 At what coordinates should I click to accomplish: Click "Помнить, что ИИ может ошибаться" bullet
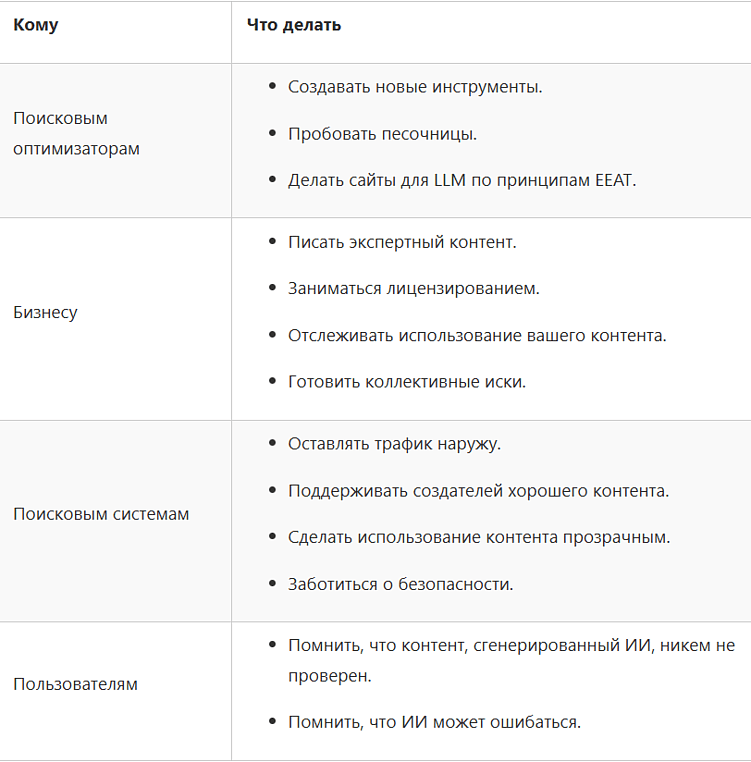tap(434, 722)
